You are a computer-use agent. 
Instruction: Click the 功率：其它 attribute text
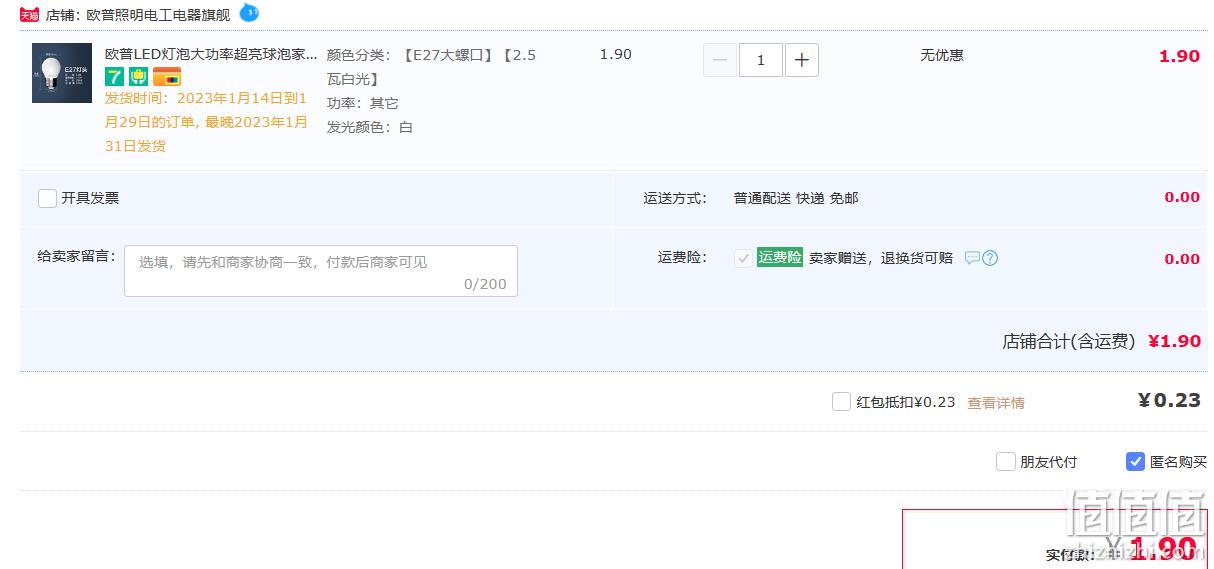(363, 103)
